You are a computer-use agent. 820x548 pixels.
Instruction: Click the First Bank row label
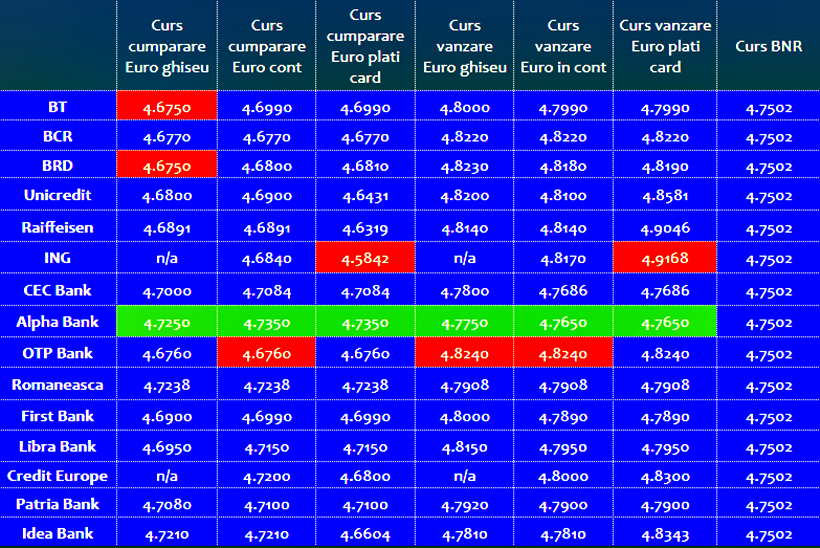[x=58, y=416]
